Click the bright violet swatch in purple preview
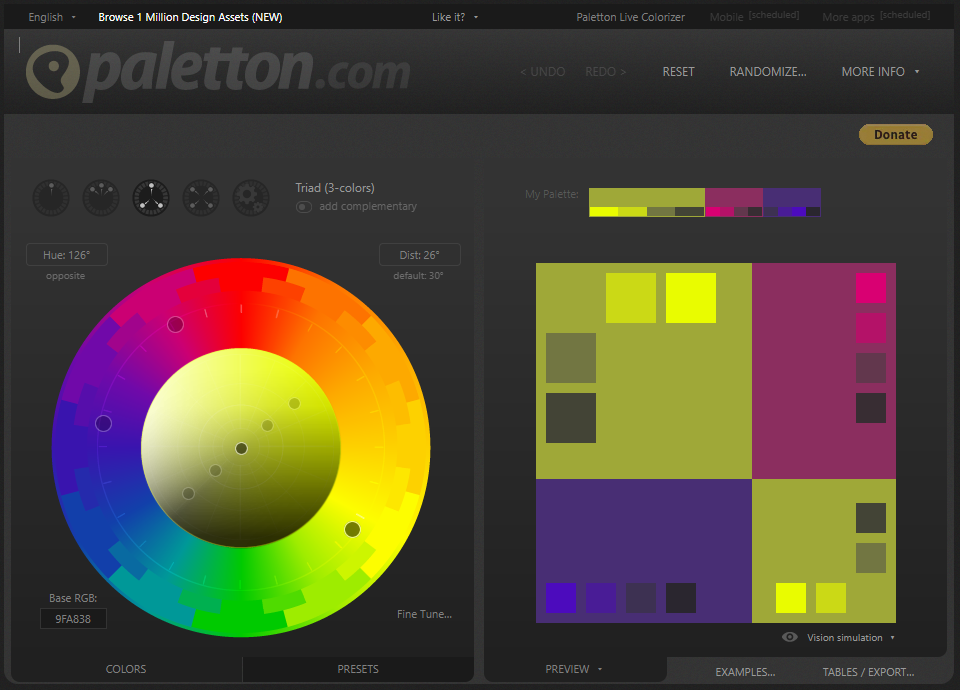Image resolution: width=960 pixels, height=690 pixels. [561, 598]
